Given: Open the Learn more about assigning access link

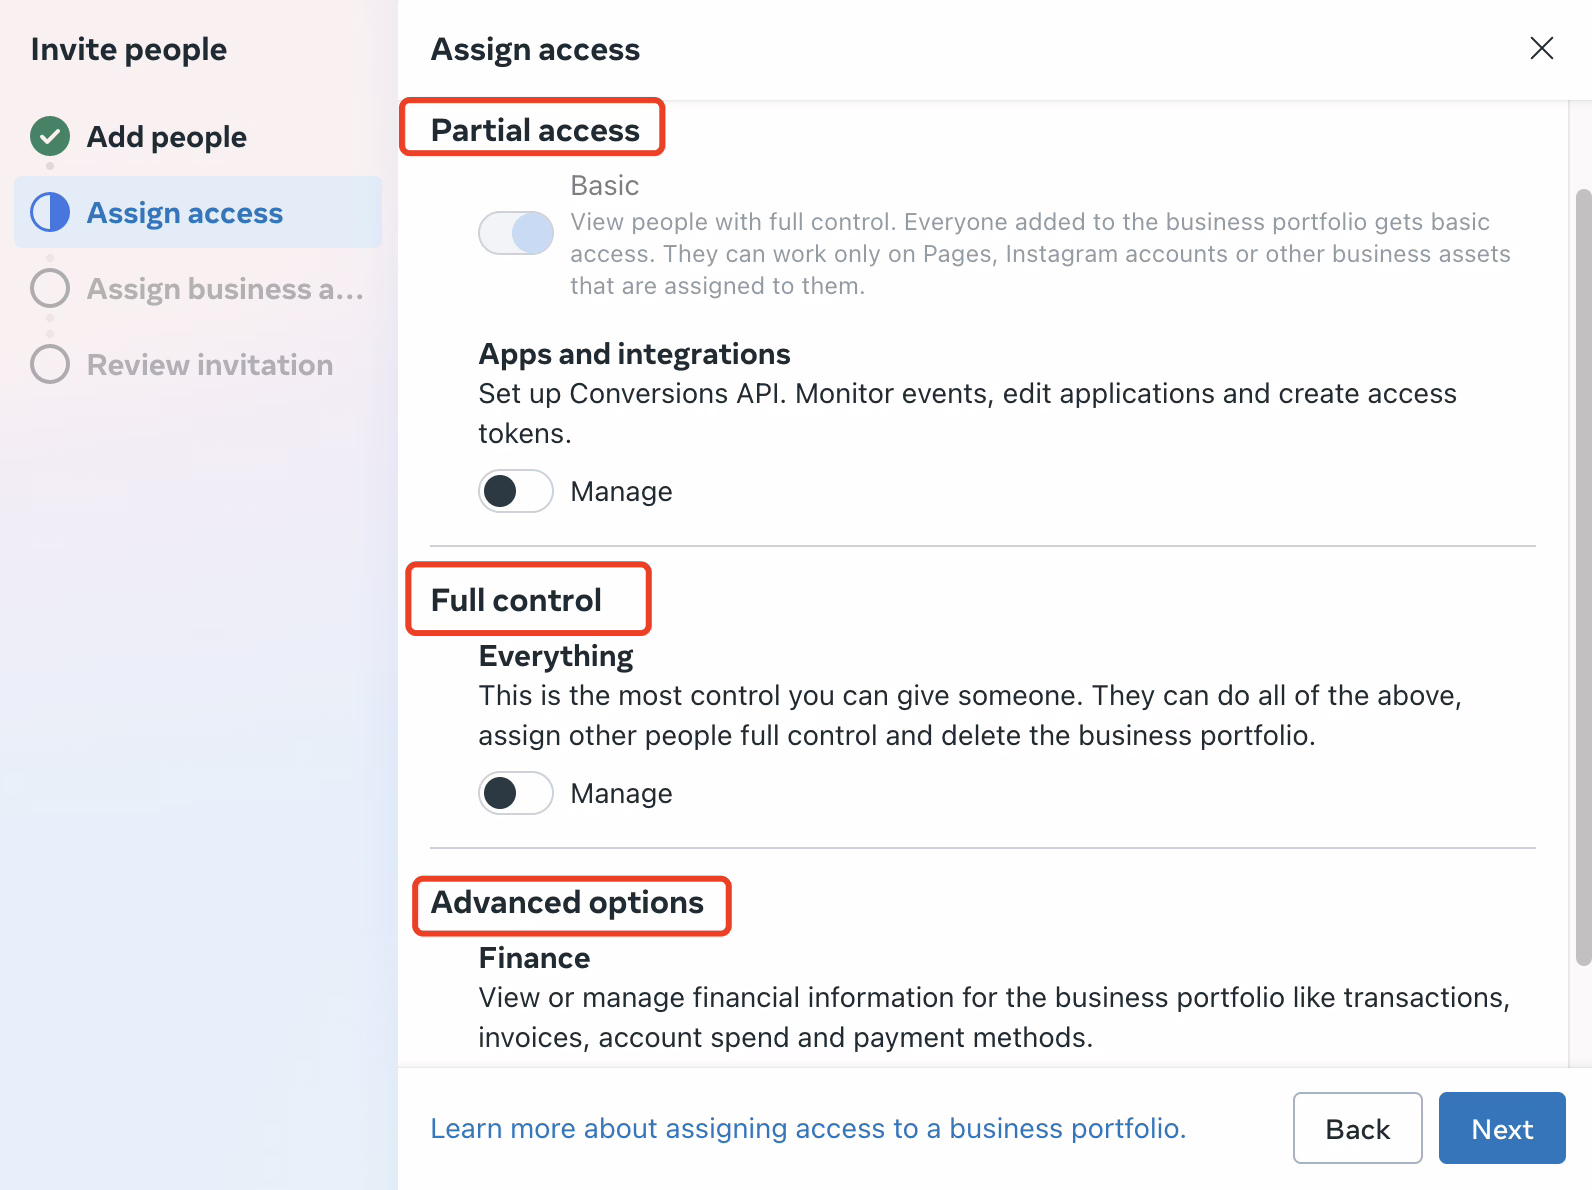Looking at the screenshot, I should coord(808,1128).
